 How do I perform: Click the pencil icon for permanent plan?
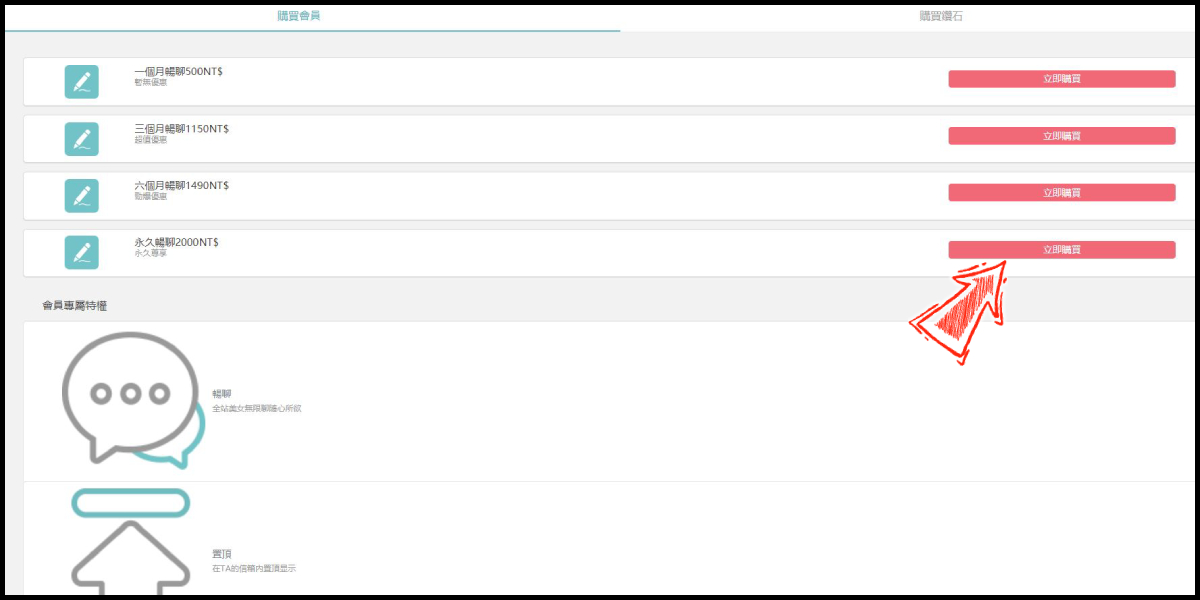tap(81, 252)
